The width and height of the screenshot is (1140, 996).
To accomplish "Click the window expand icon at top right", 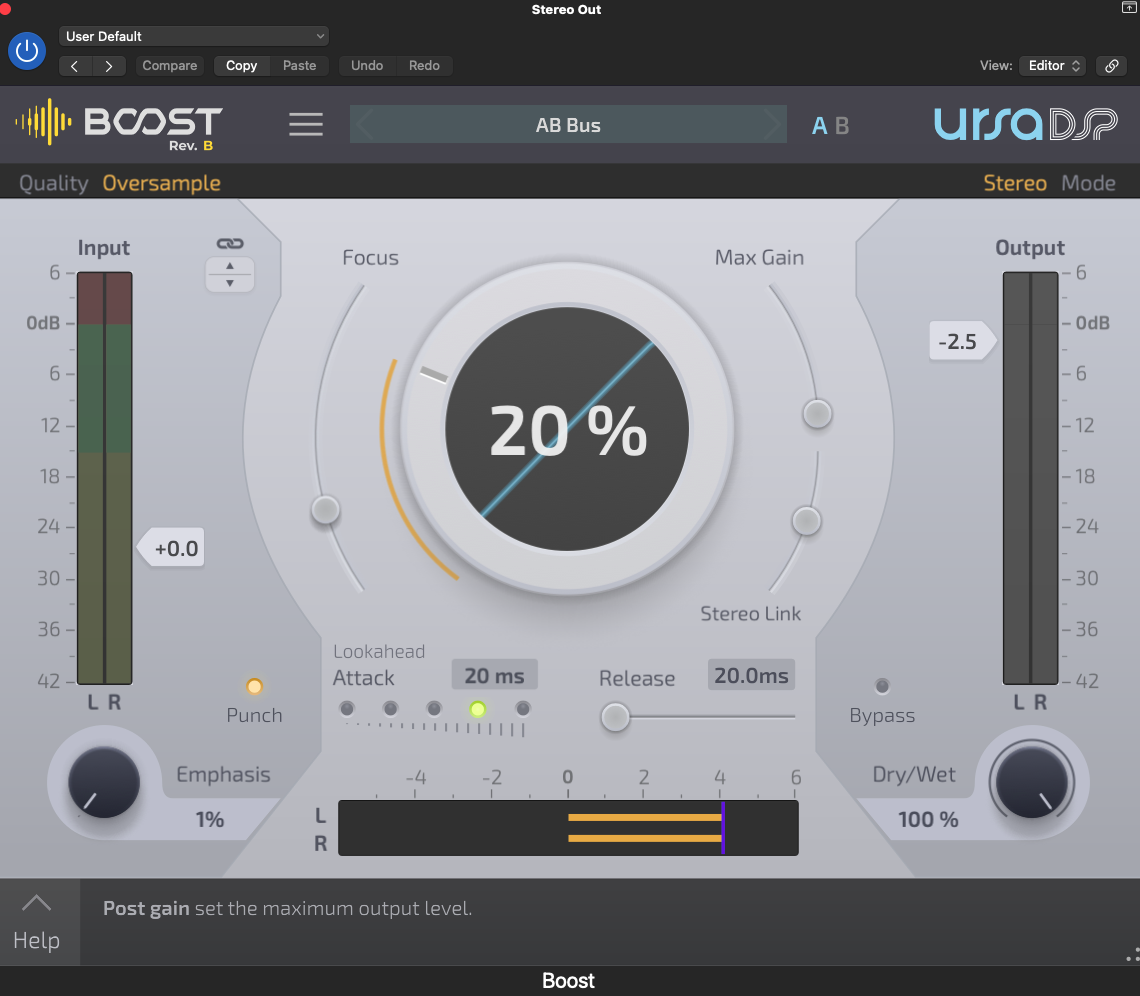I will pos(1128,8).
